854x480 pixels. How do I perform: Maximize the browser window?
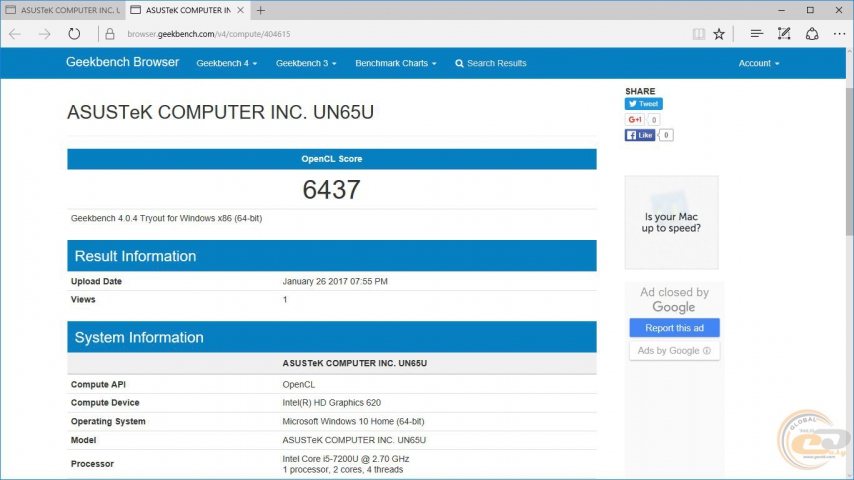pos(810,10)
